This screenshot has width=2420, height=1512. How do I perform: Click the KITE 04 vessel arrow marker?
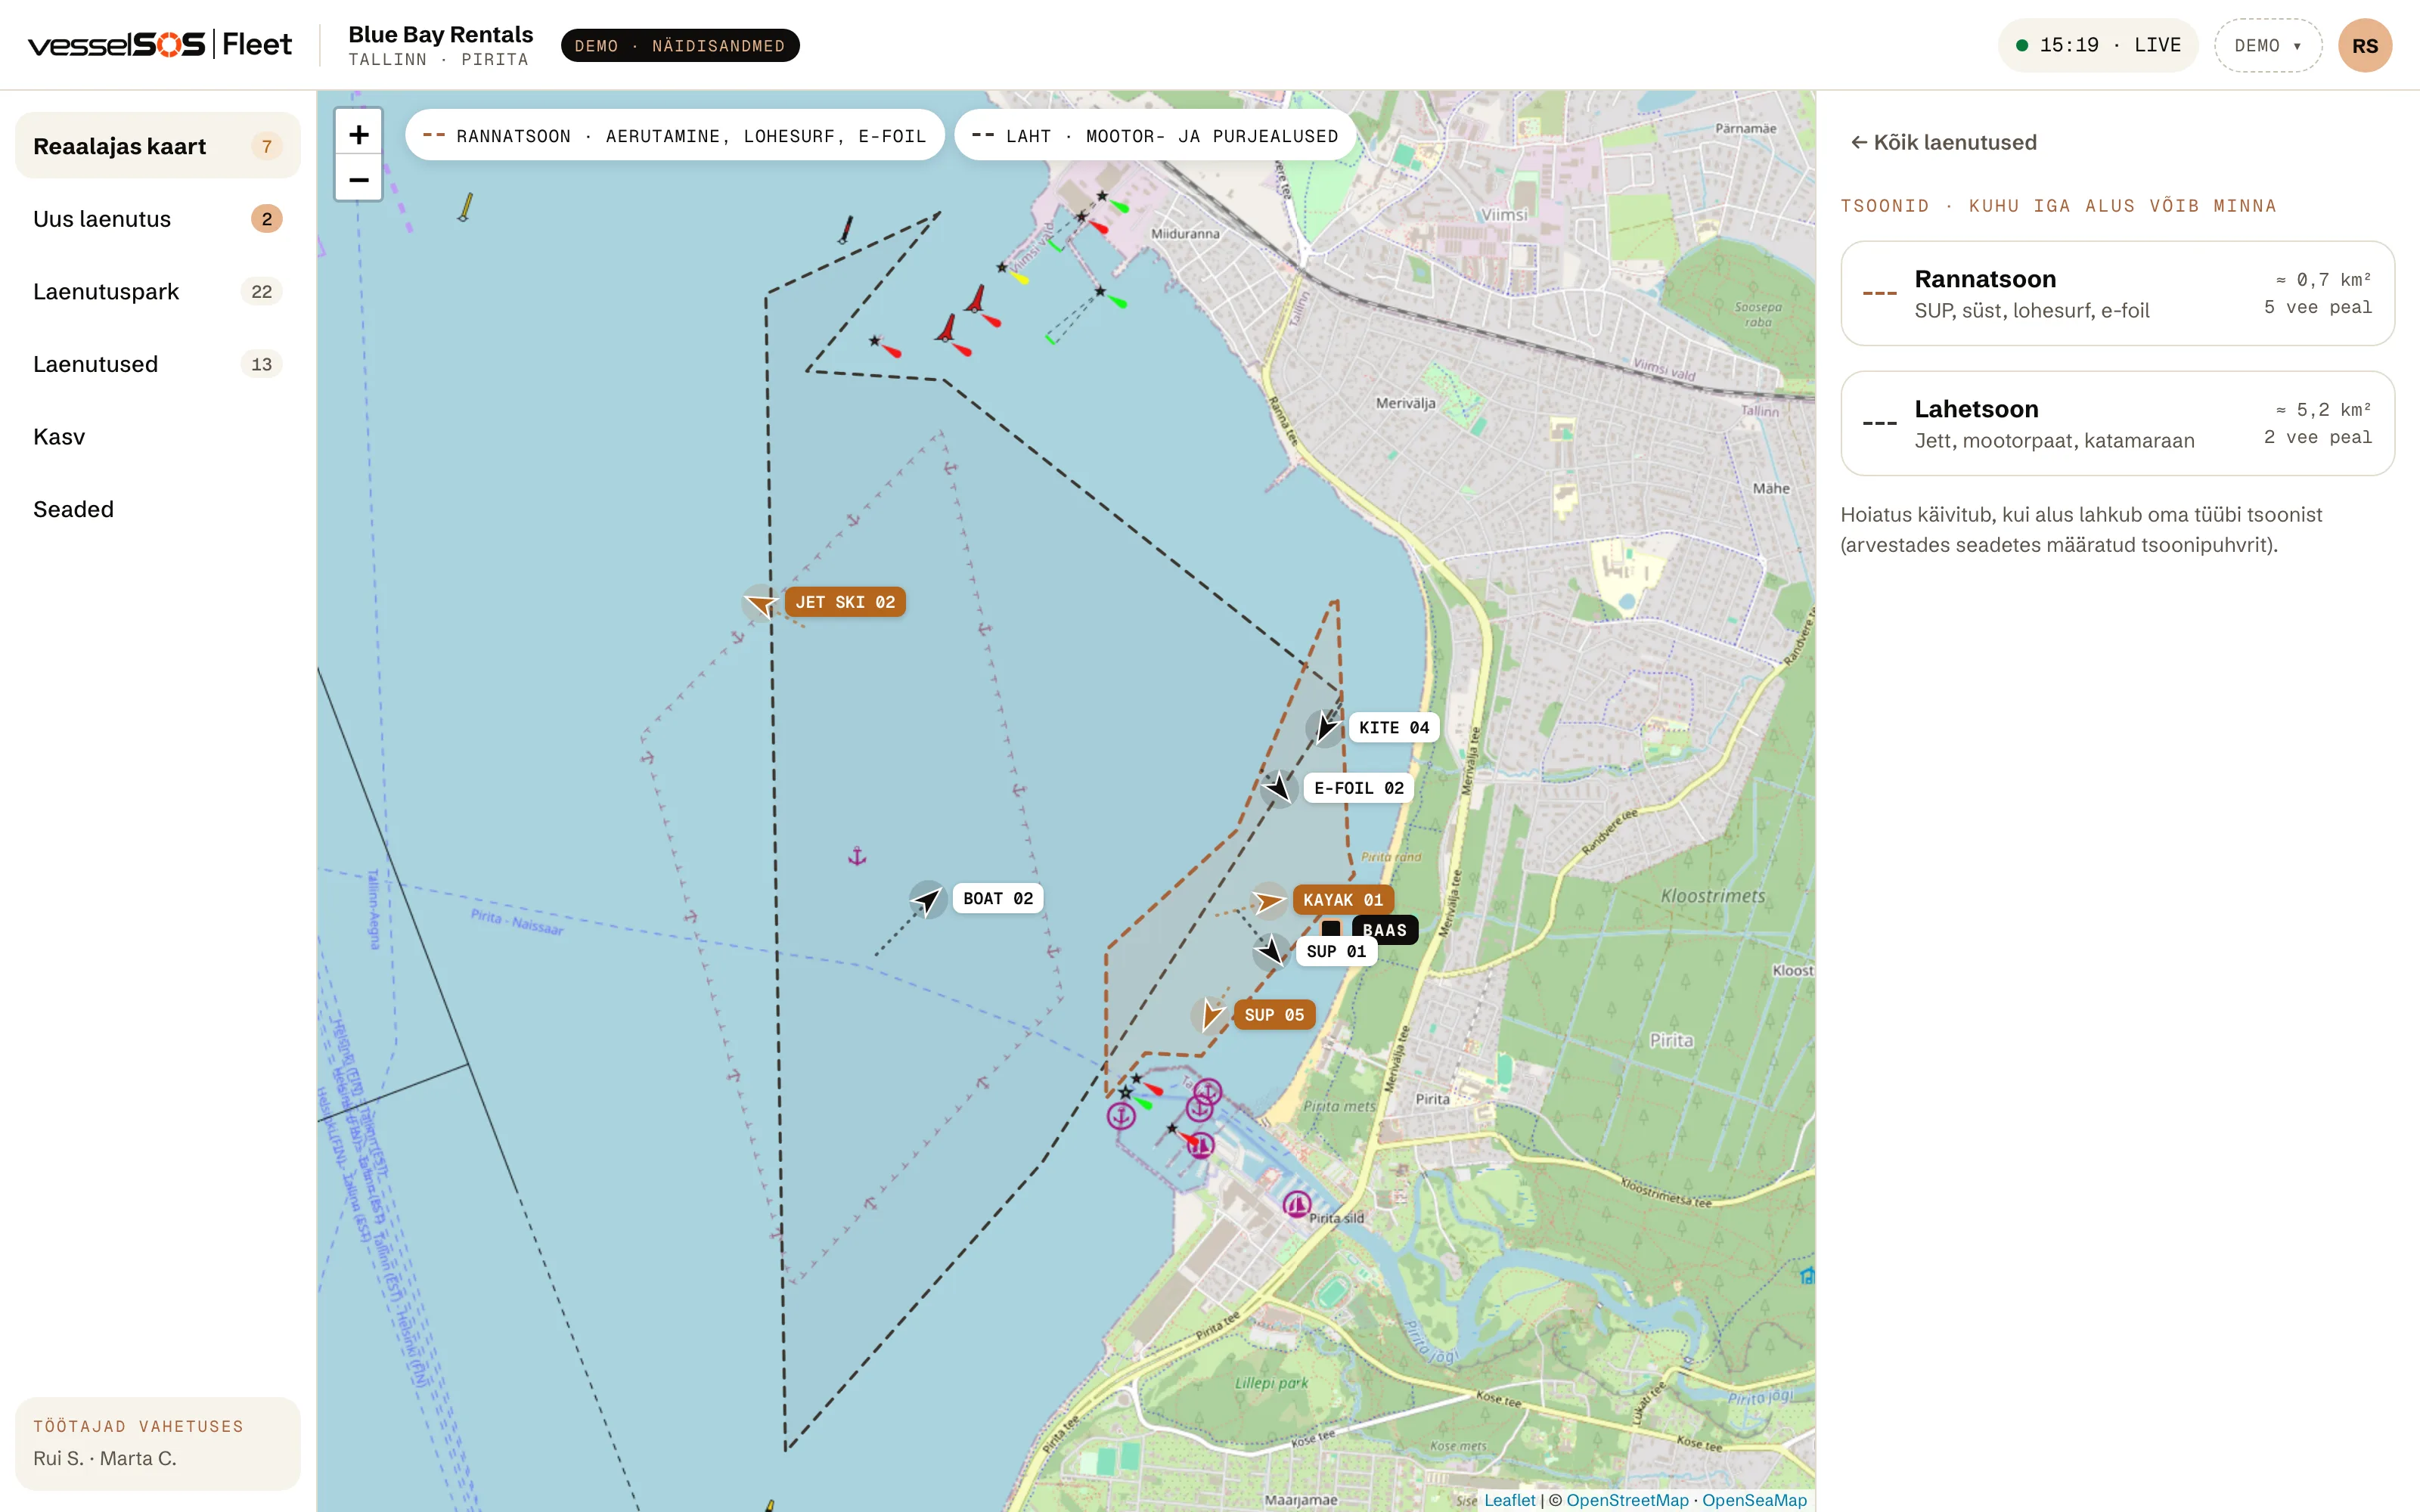click(1325, 727)
